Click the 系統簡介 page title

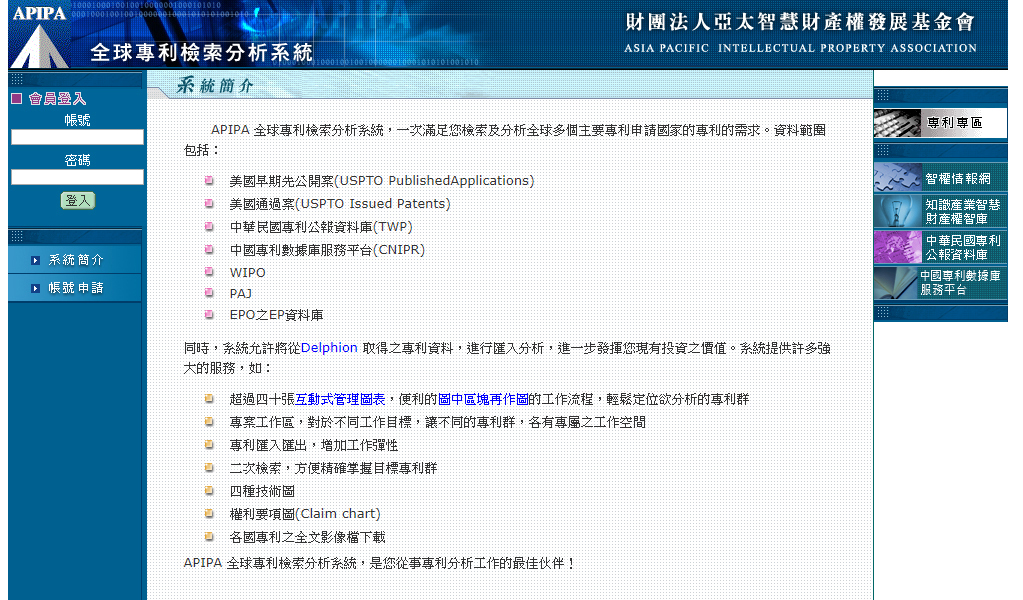215,85
